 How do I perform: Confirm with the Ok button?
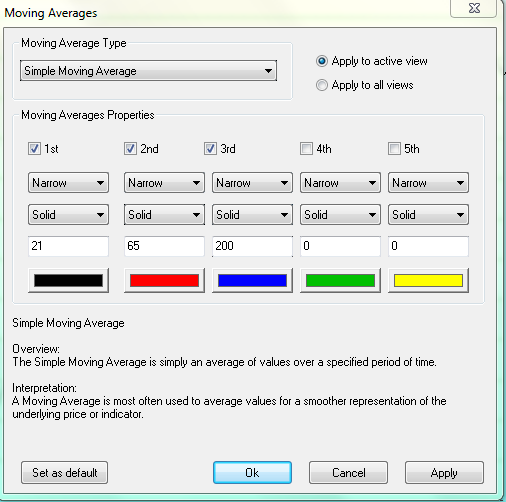tap(252, 473)
